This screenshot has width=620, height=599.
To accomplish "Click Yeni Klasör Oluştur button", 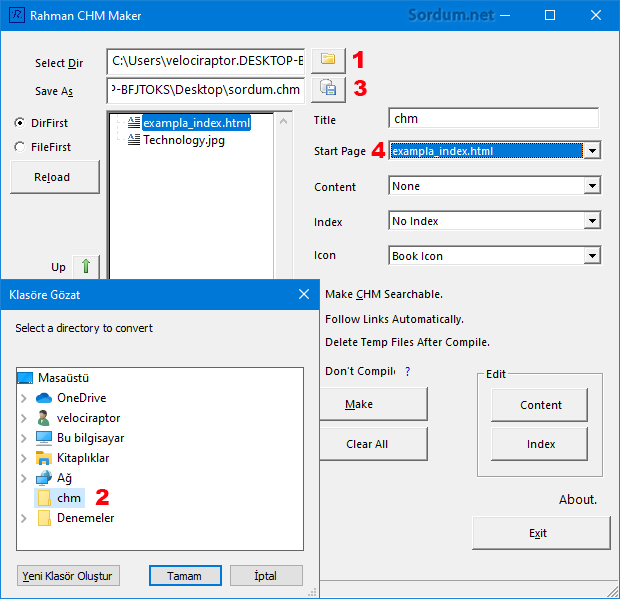I will point(68,576).
